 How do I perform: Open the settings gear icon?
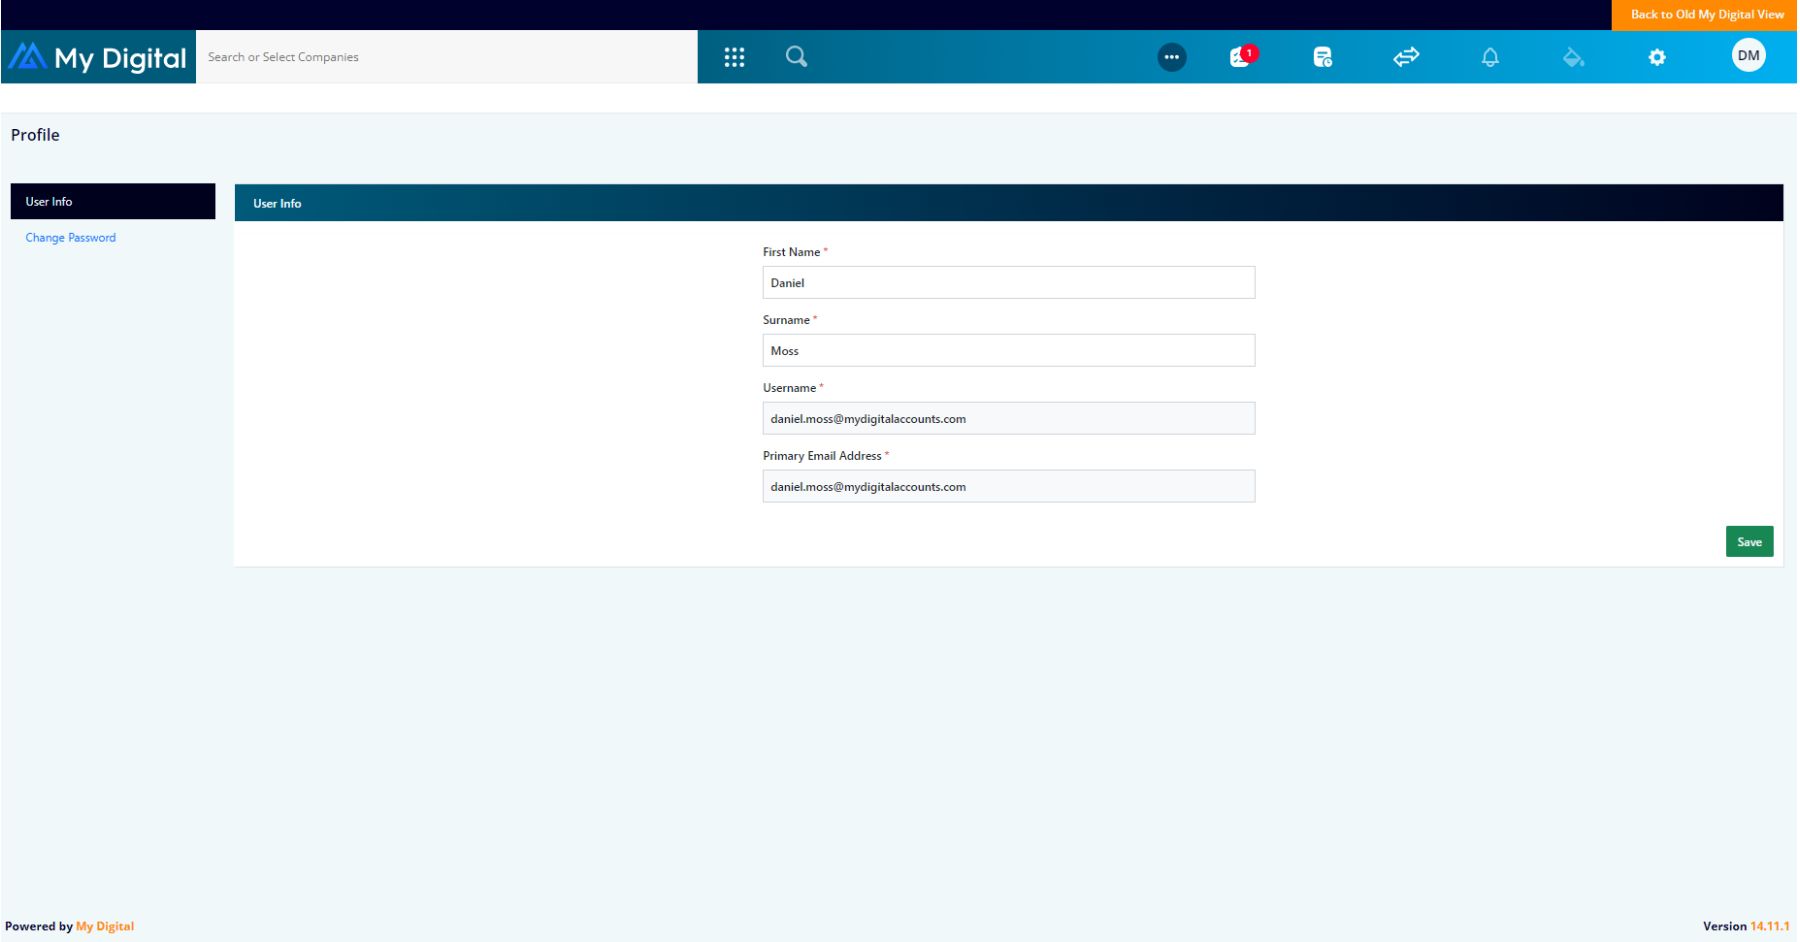click(x=1657, y=57)
